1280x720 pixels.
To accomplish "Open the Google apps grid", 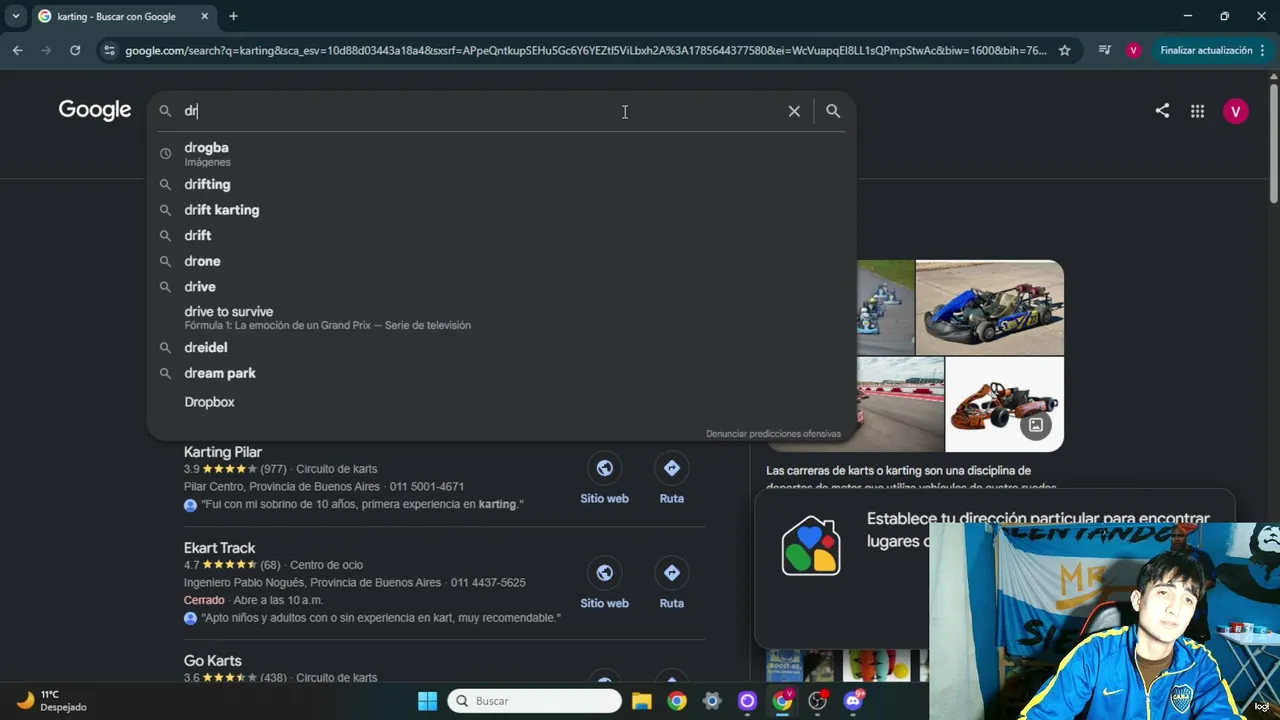I will point(1197,112).
